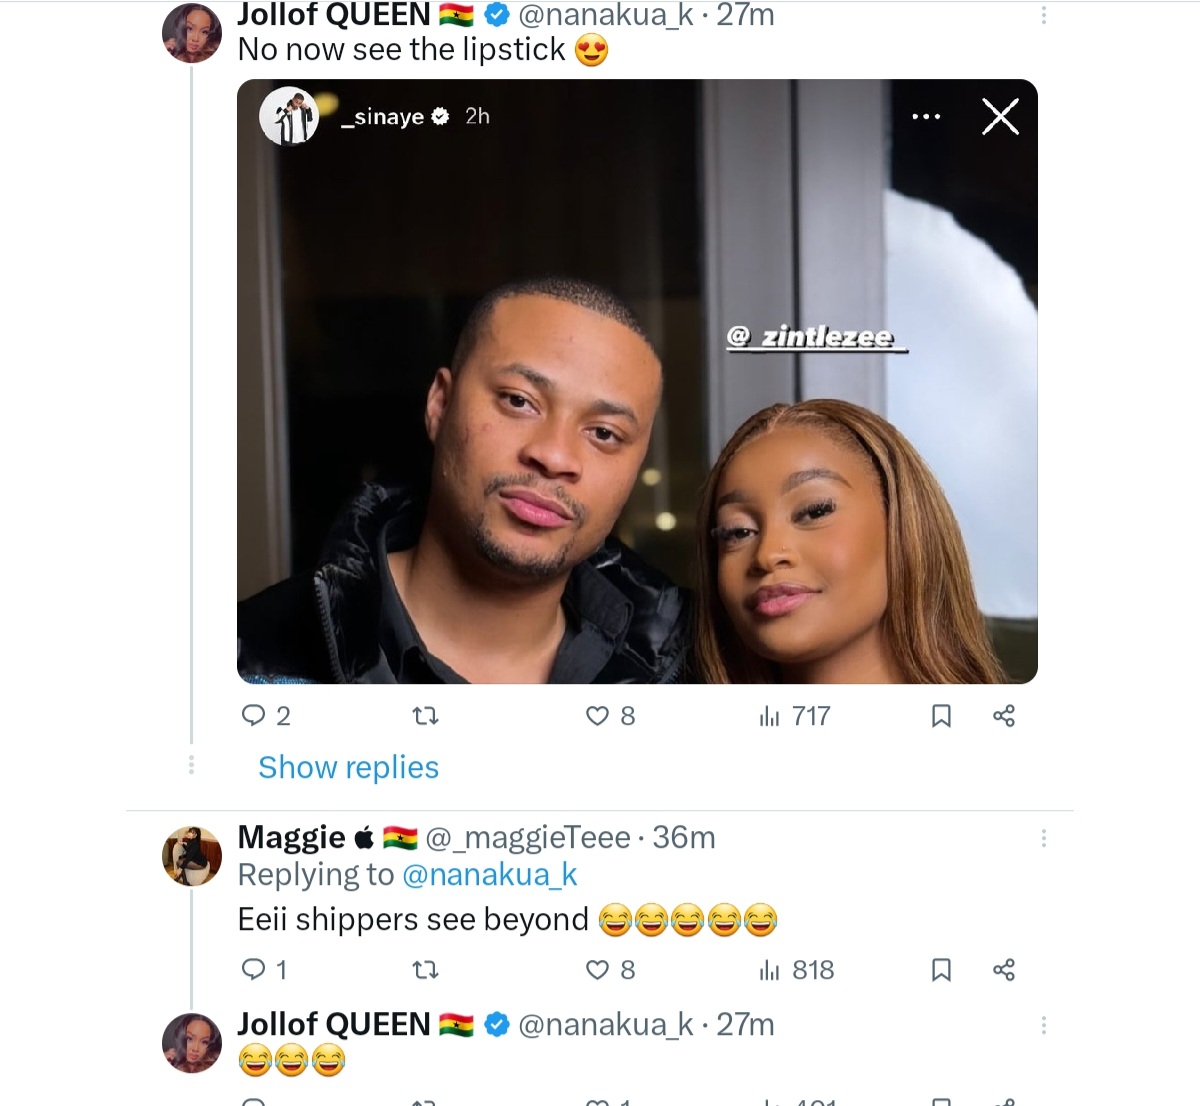View analytics showing 717 views
The height and width of the screenshot is (1106, 1200).
click(x=795, y=716)
